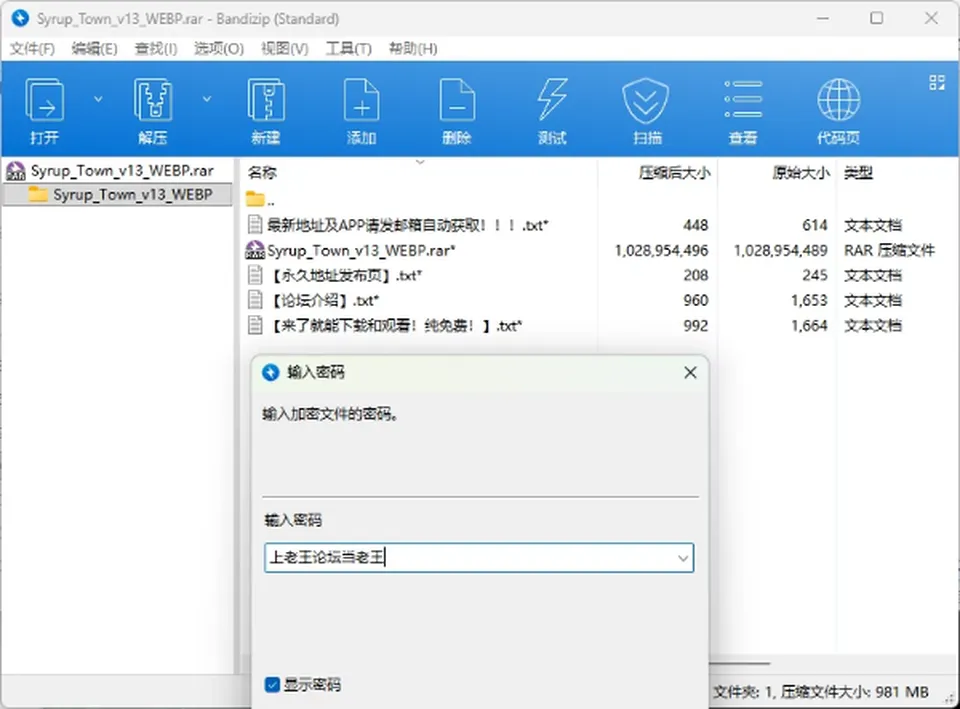Viewport: 960px width, 709px height.
Task: Expand the dropdown arrow next to 打开
Action: 98,99
